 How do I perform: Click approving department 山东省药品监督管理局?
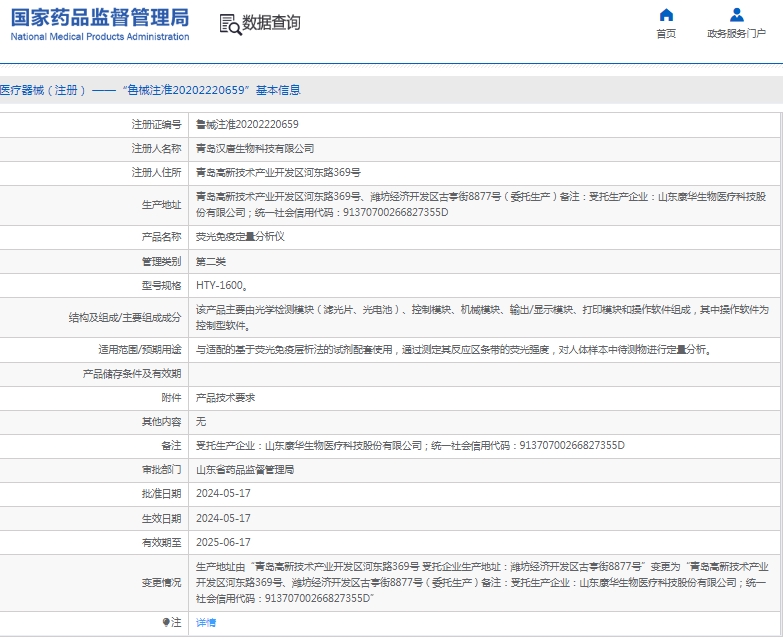pos(245,470)
